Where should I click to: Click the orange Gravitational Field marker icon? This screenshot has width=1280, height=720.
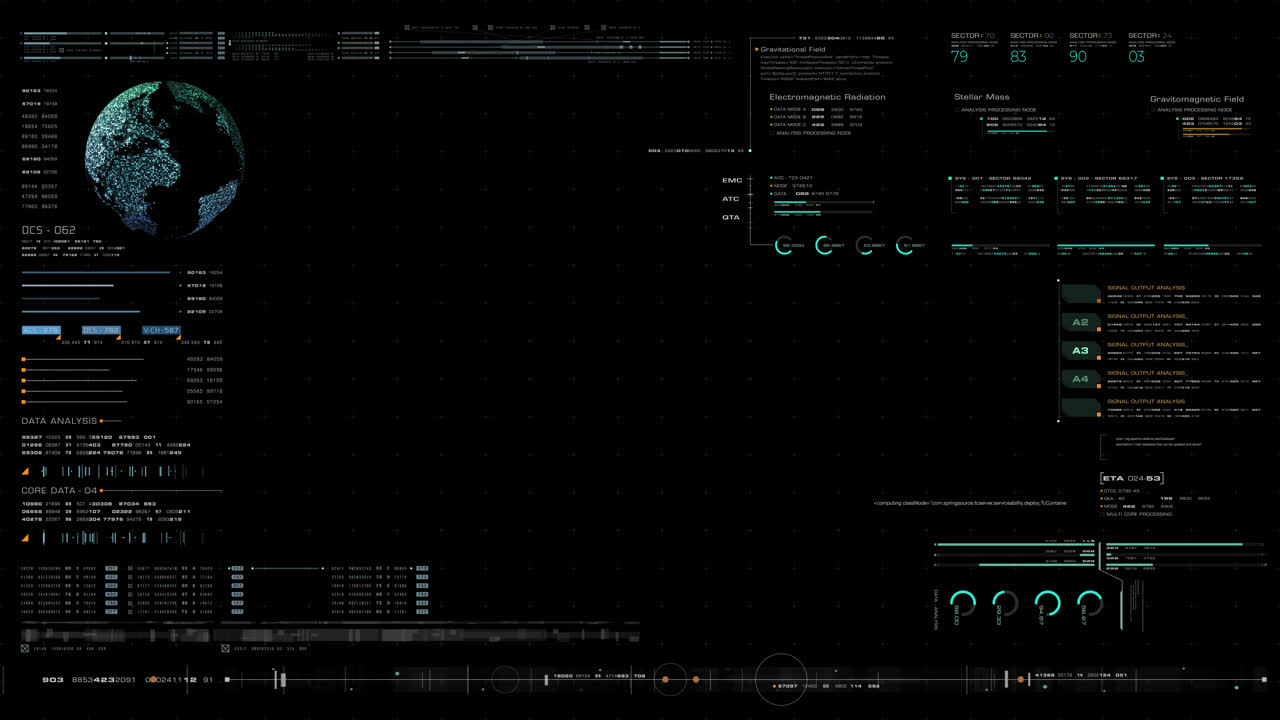756,50
